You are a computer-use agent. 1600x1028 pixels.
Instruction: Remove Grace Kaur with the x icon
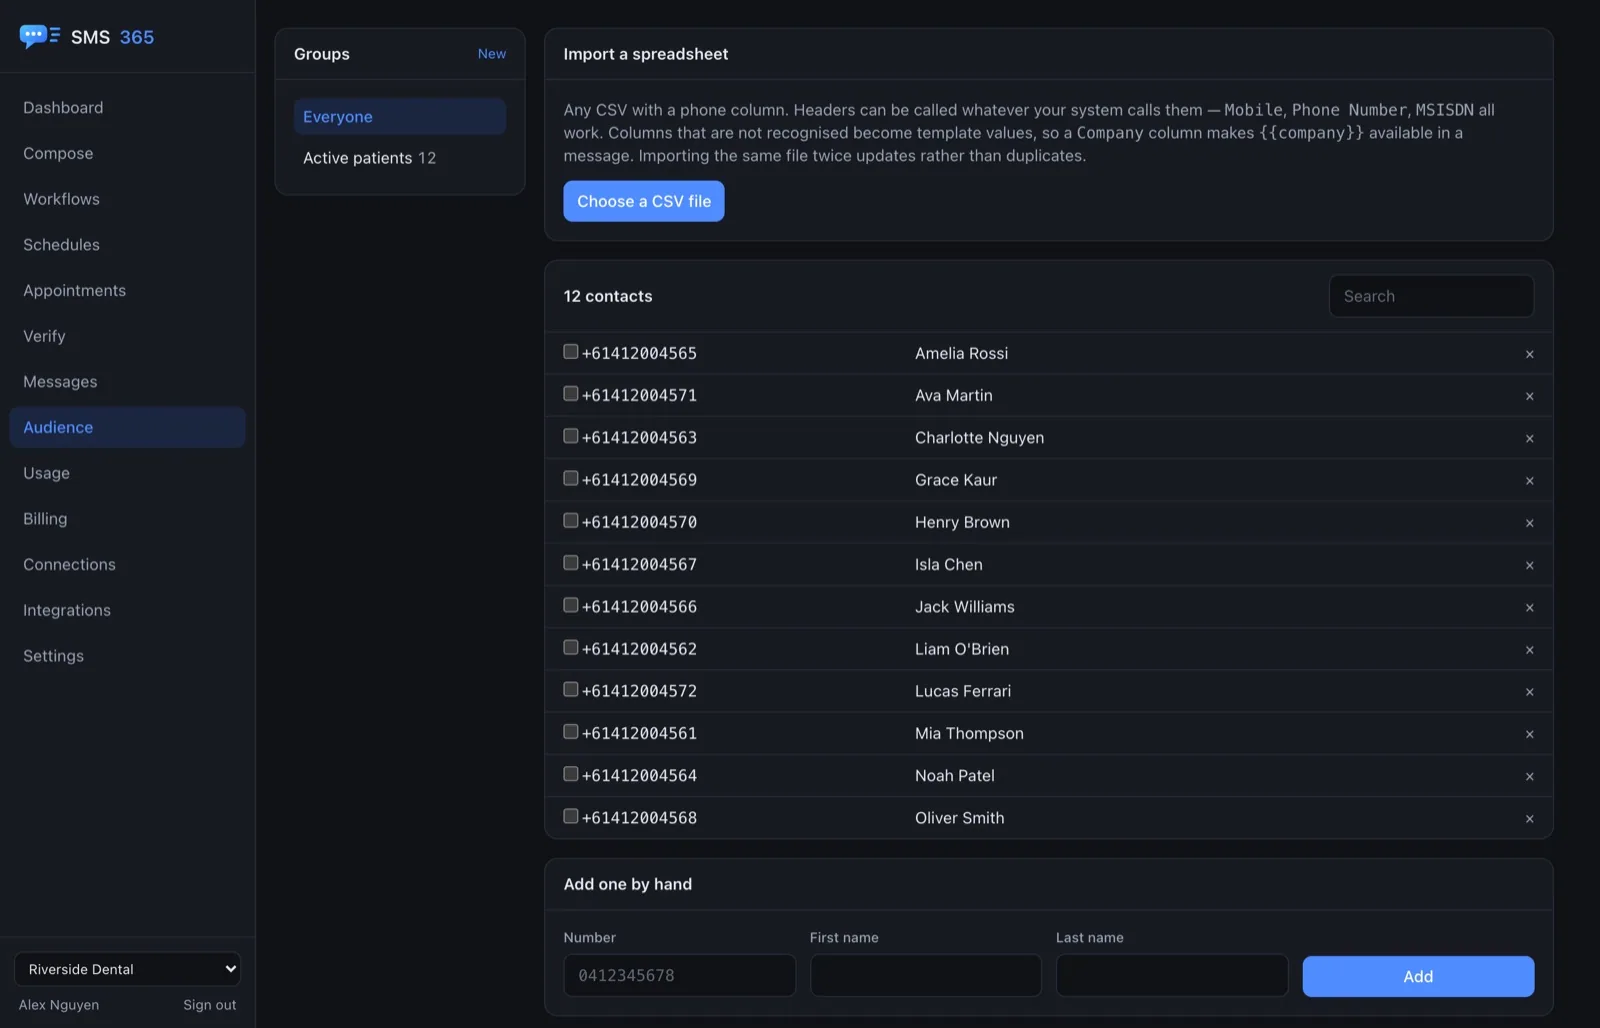click(x=1529, y=481)
